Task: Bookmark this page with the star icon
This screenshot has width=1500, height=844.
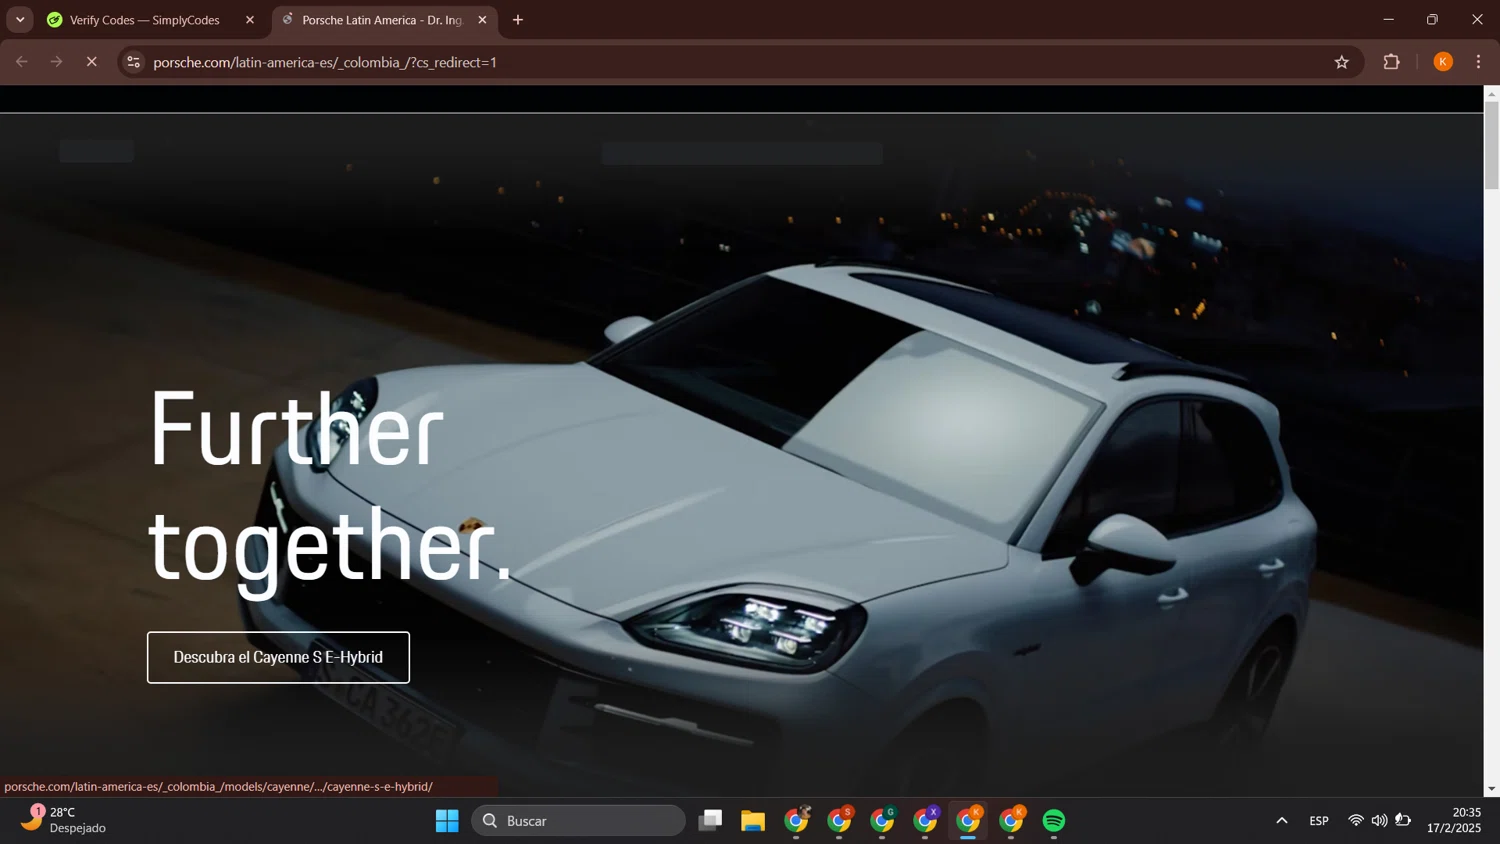Action: pyautogui.click(x=1342, y=62)
